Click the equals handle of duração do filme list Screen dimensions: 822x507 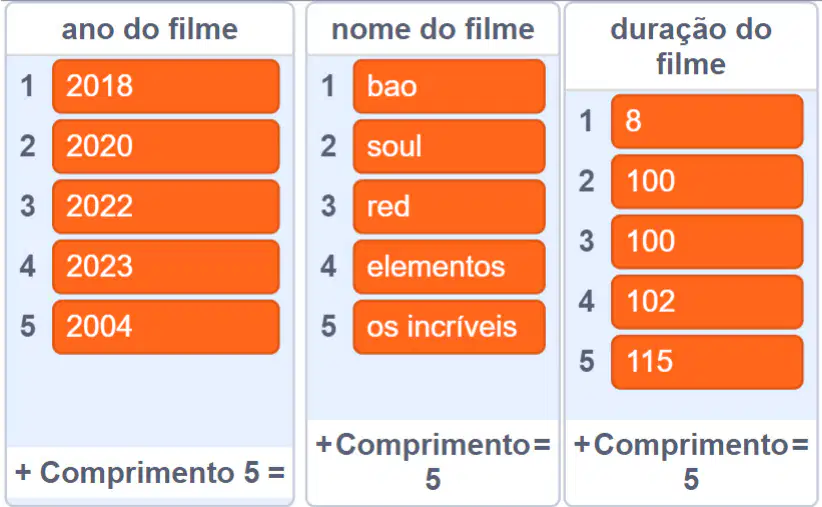[x=800, y=445]
